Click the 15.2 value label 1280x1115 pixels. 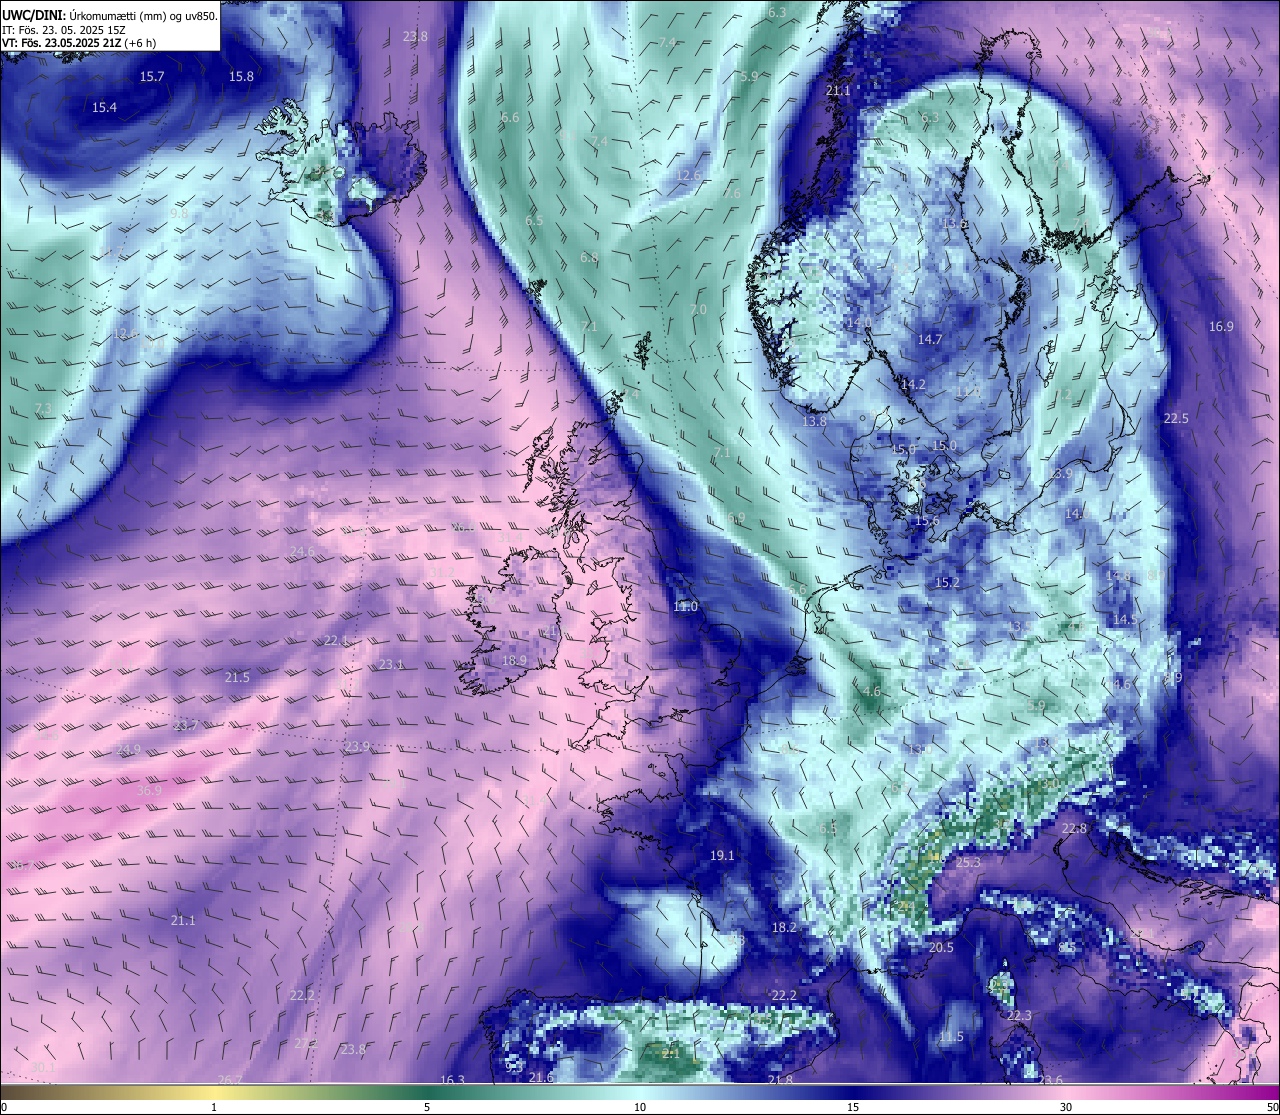[x=947, y=582]
